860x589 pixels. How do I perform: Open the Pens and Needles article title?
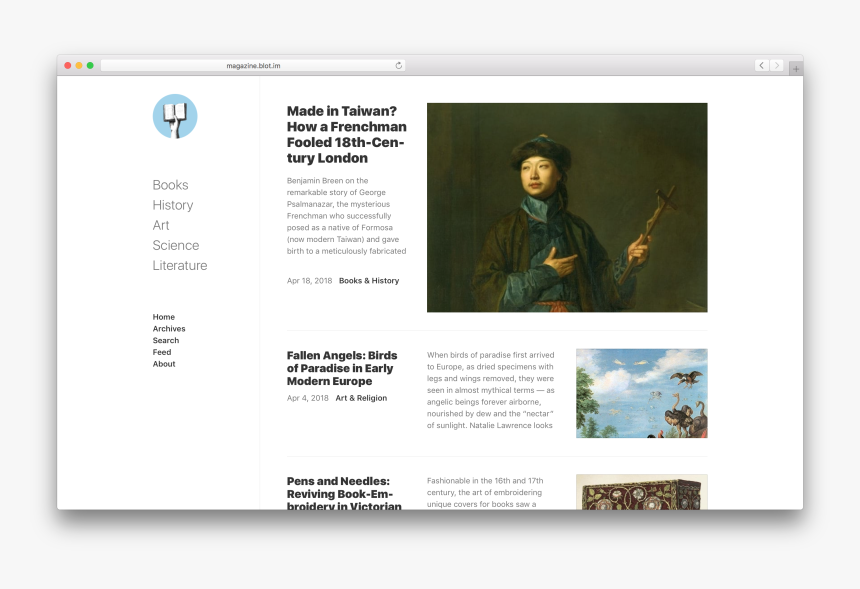[344, 492]
